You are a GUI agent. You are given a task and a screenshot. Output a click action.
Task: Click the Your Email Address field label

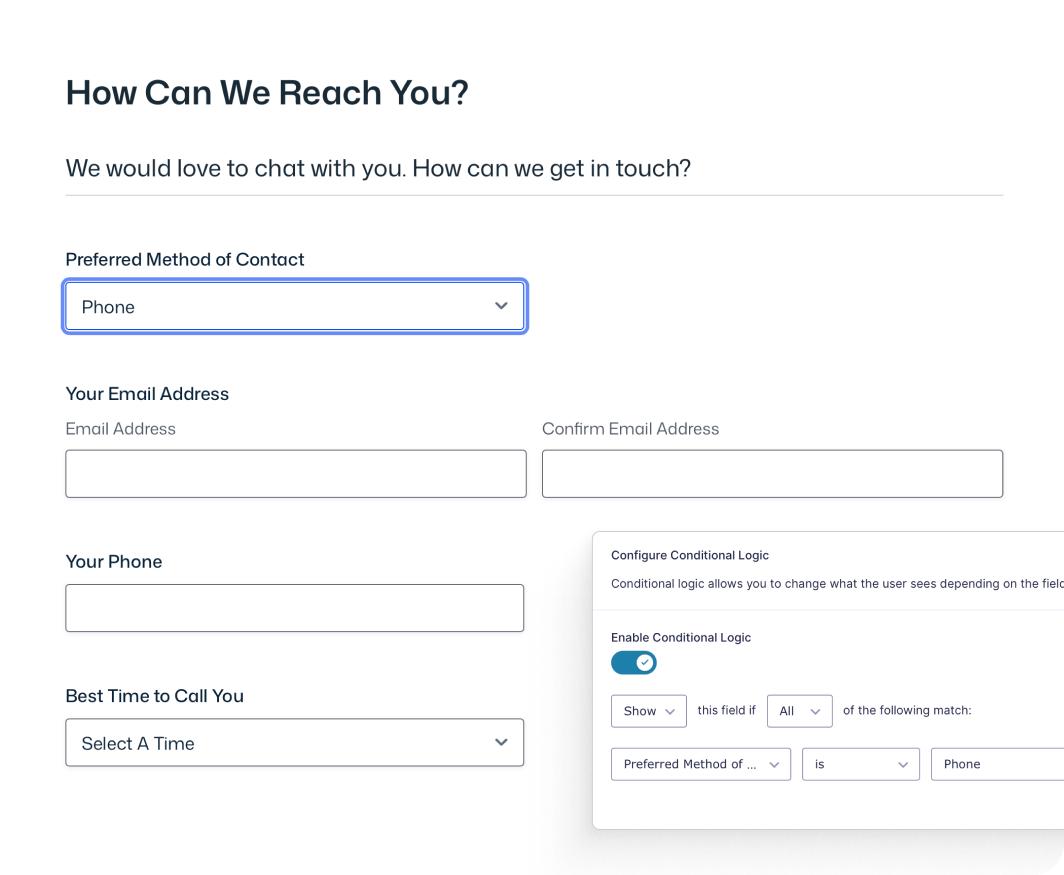[x=147, y=394]
